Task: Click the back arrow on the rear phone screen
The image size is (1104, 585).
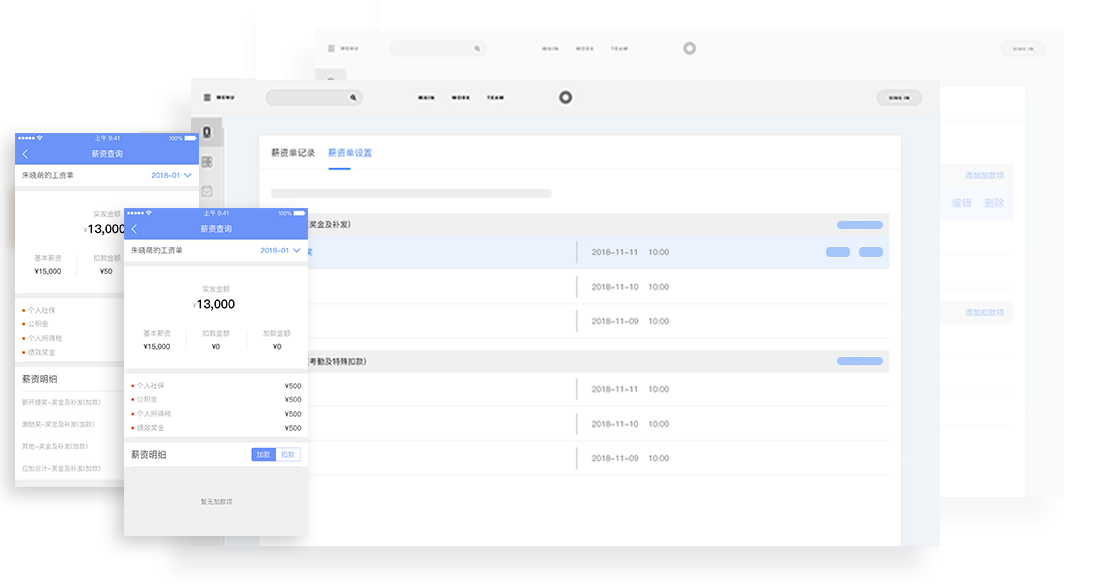Action: 25,154
